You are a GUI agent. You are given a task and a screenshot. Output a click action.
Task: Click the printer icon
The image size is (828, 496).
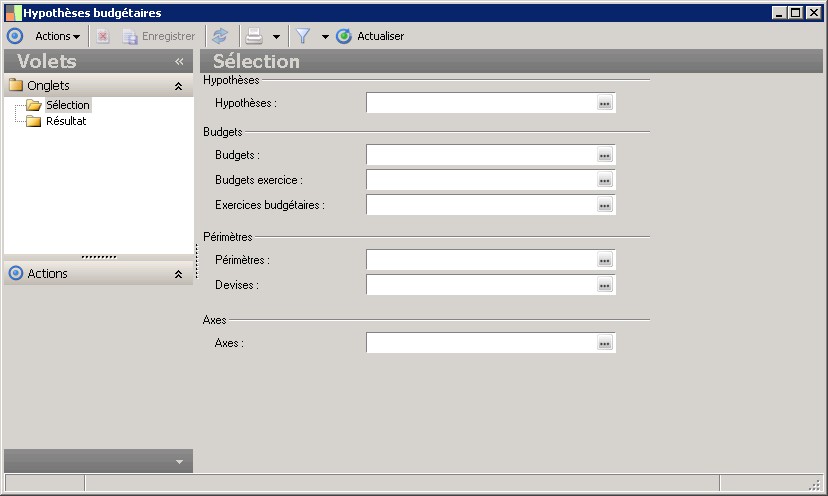point(254,36)
